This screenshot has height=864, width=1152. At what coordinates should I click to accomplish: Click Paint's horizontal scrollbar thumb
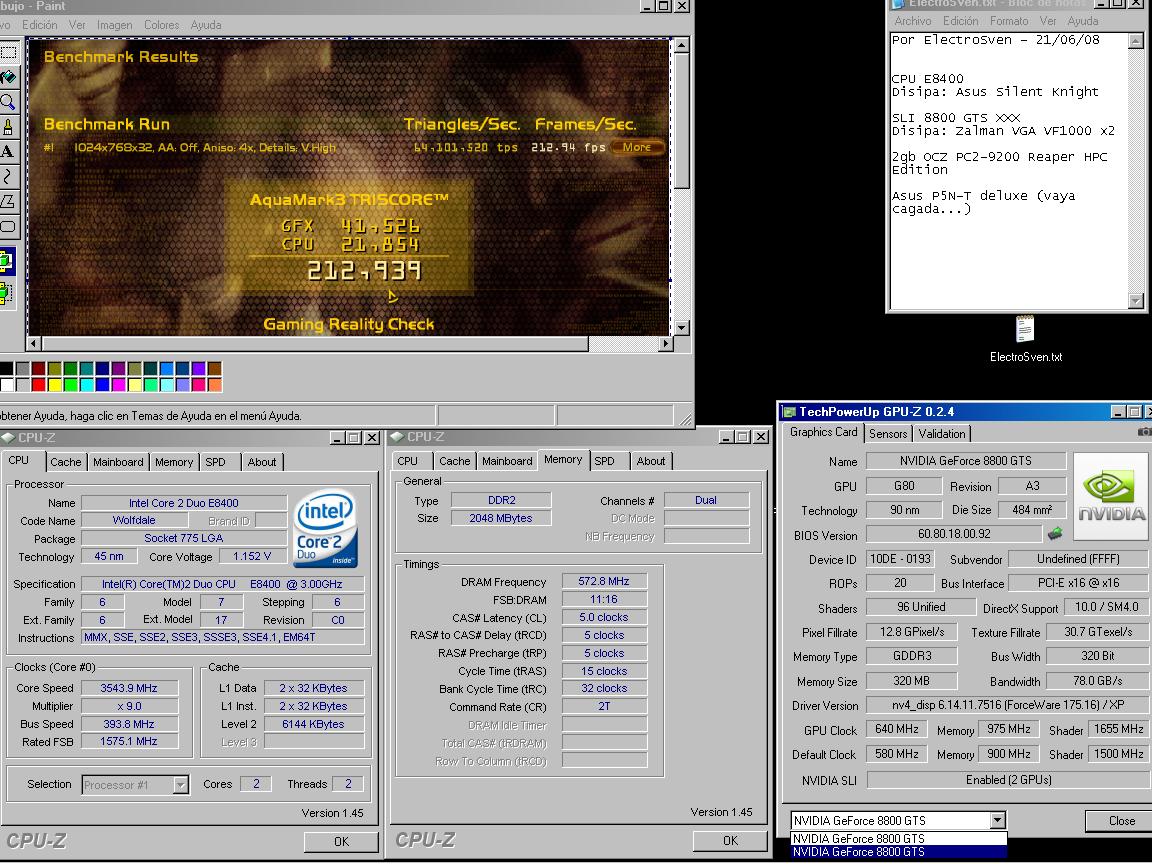point(316,343)
